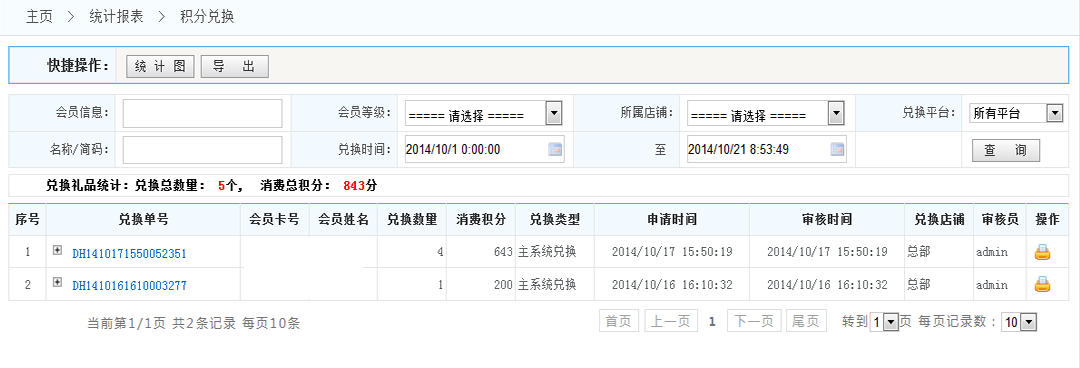
Task: Open the 兑换平台 所有平台 dropdown
Action: point(1016,113)
